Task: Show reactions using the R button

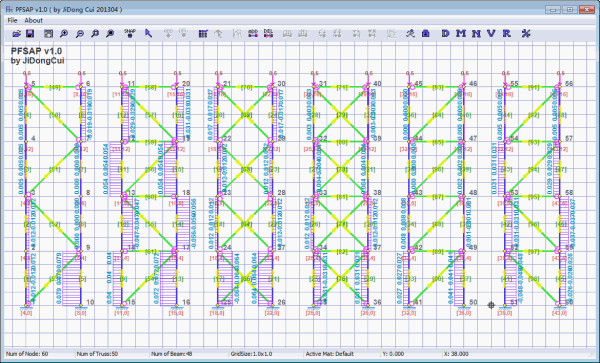Action: 507,34
